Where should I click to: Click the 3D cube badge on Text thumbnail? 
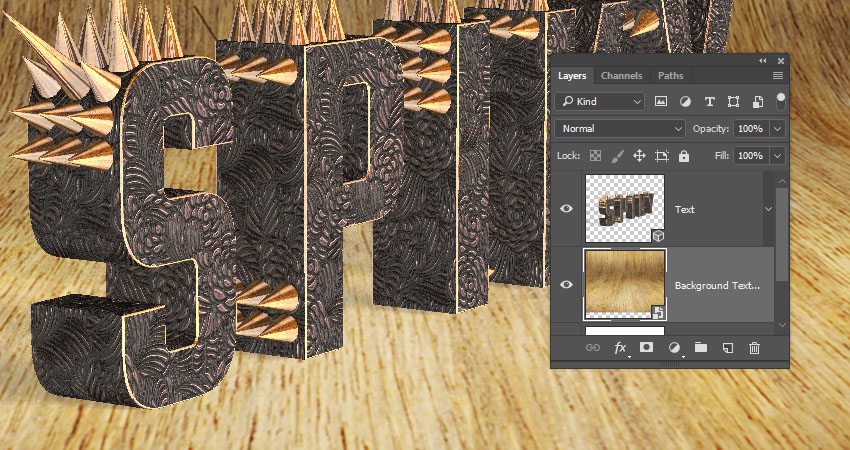658,236
